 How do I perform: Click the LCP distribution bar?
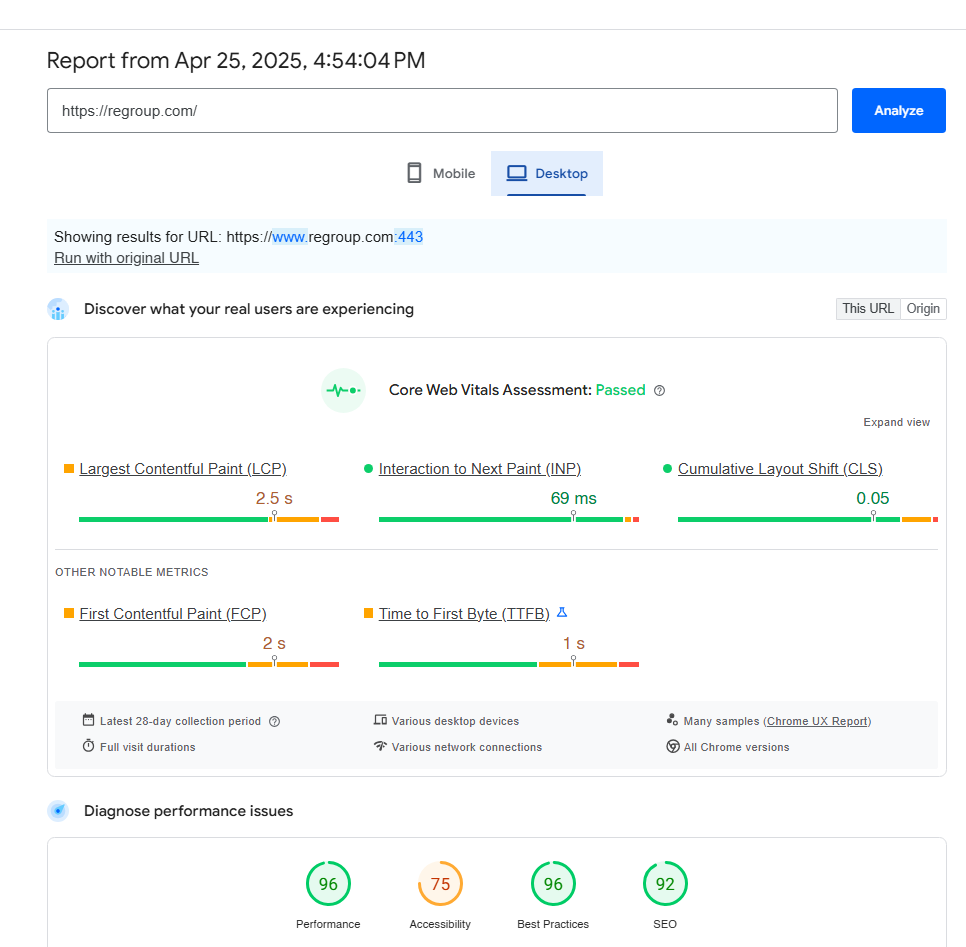tap(209, 519)
